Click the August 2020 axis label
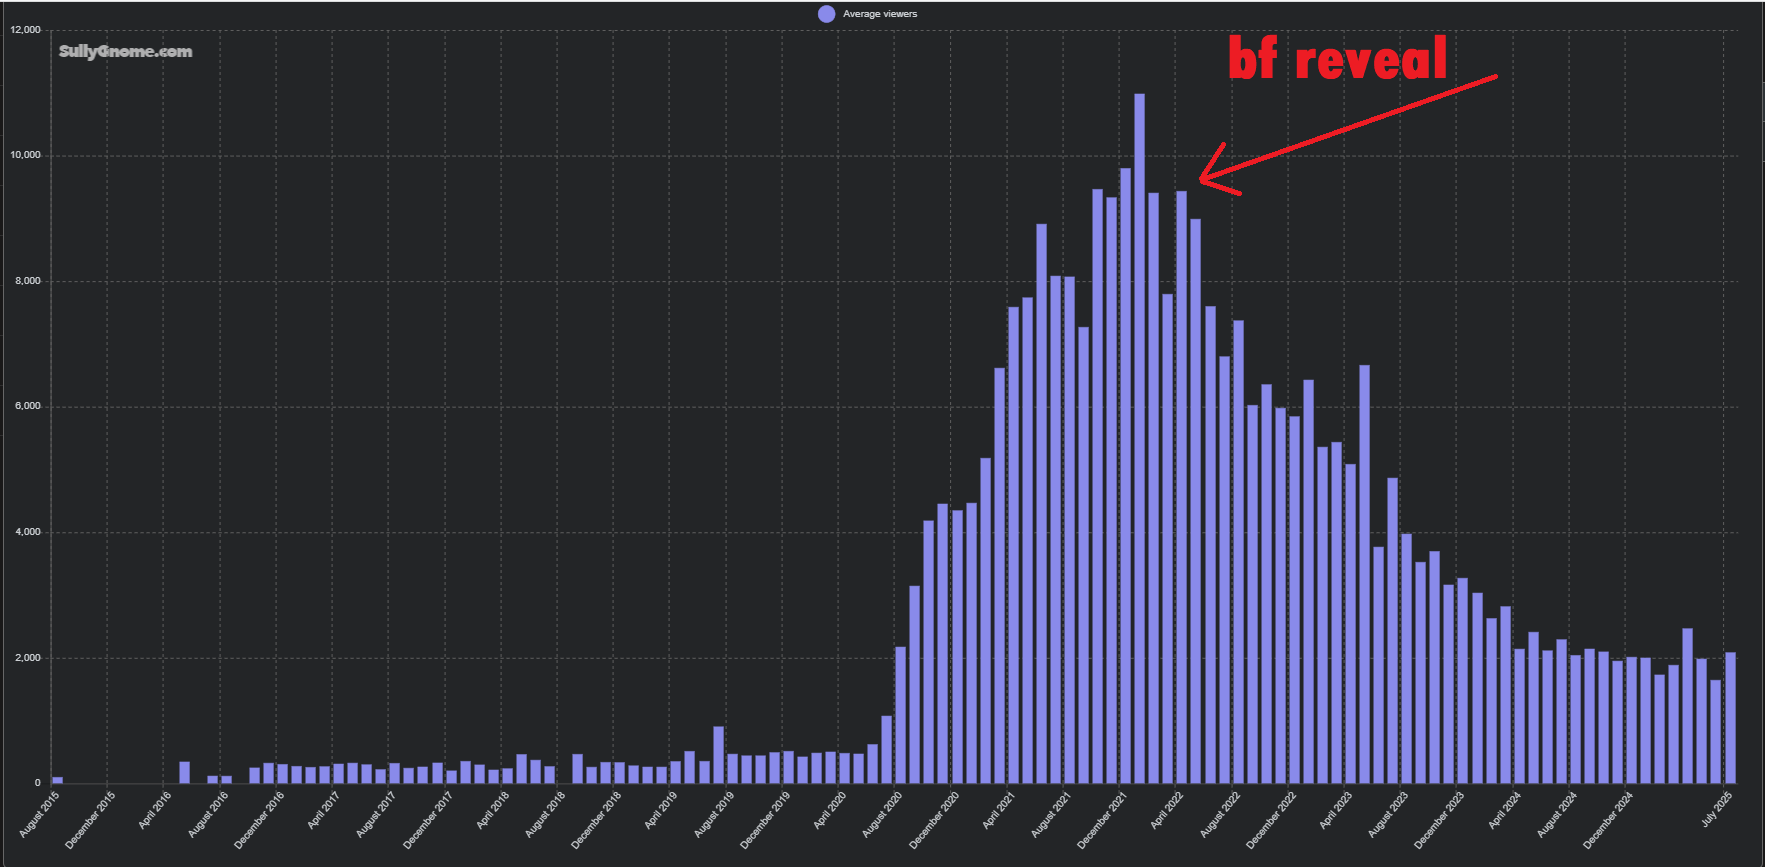This screenshot has height=867, width=1765. point(883,813)
